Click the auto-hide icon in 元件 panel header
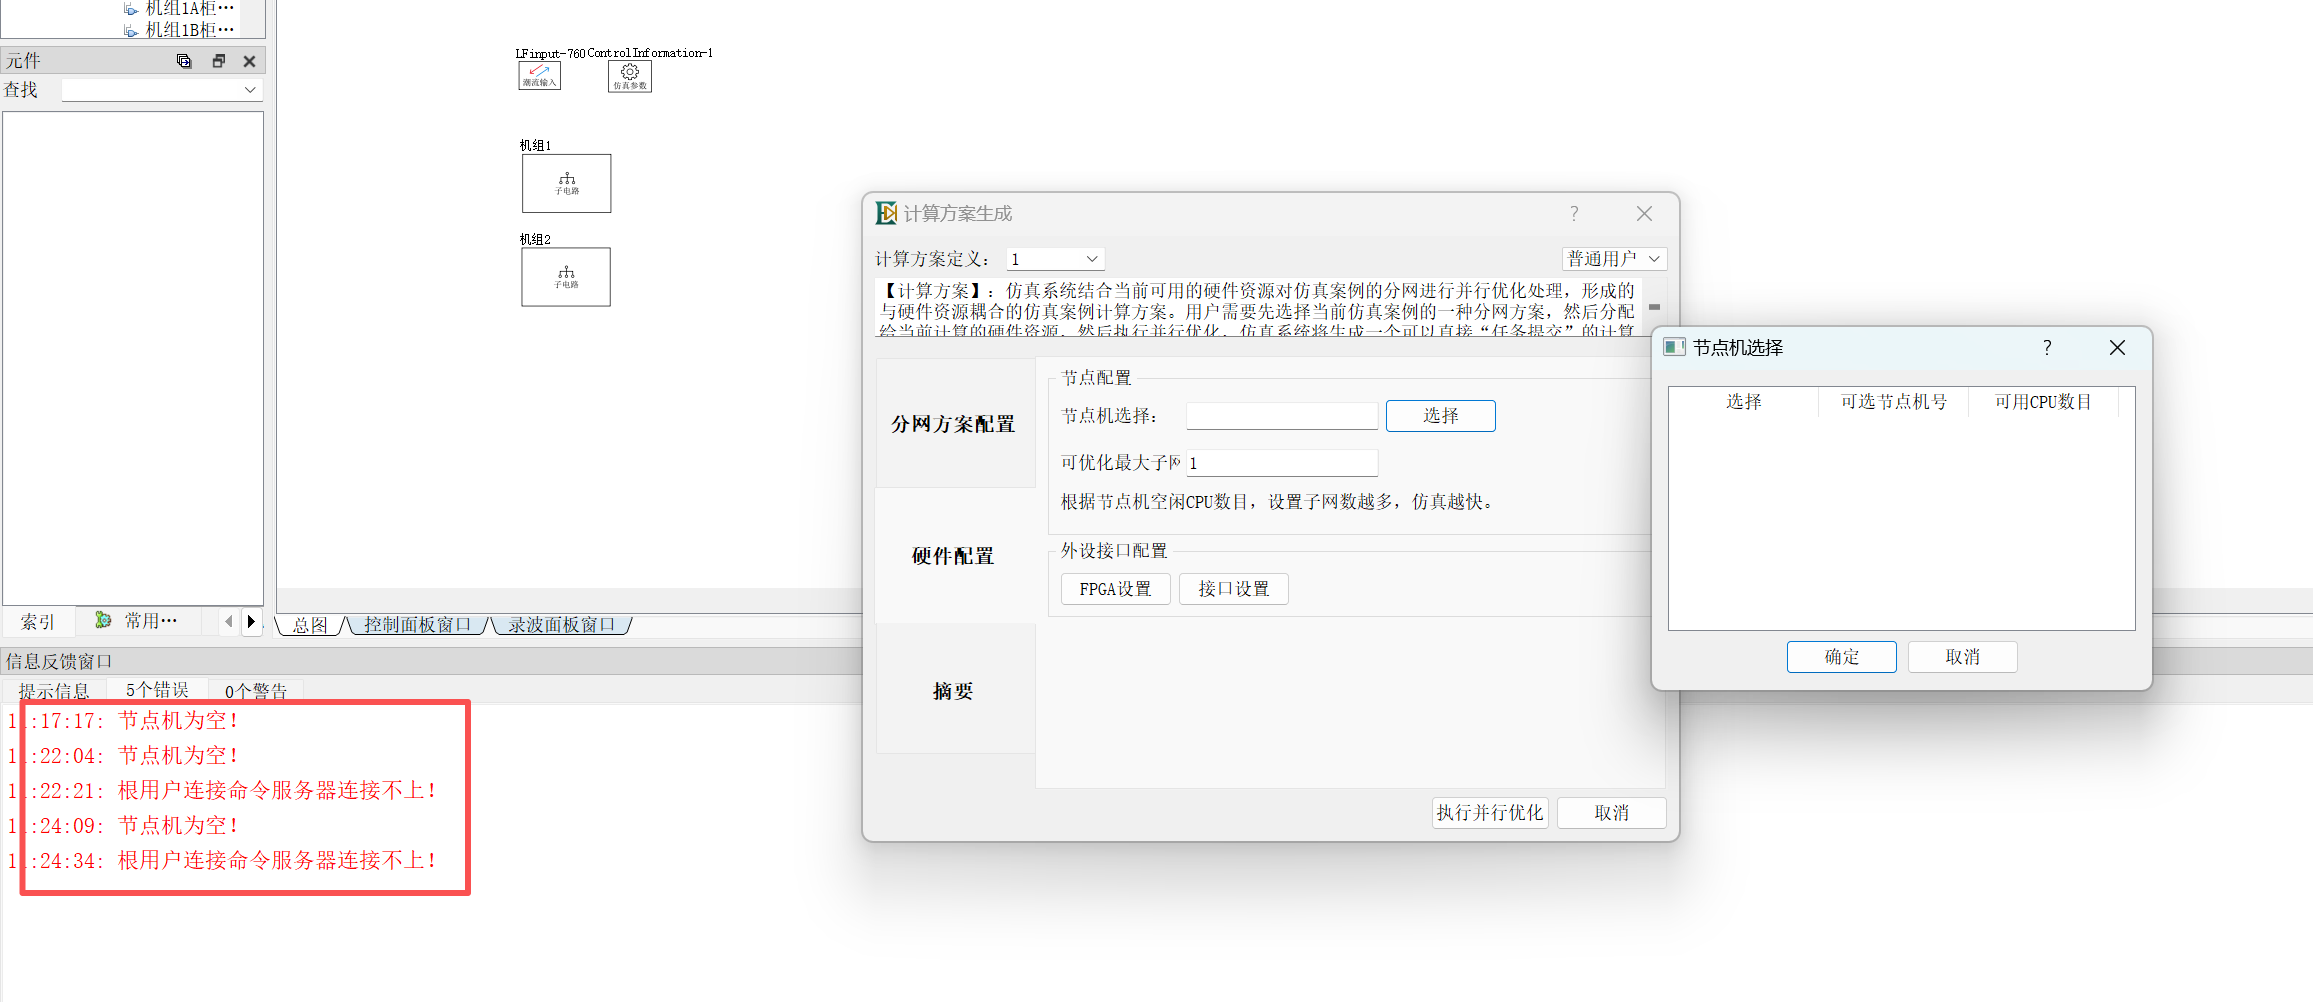The width and height of the screenshot is (2313, 1002). [184, 61]
